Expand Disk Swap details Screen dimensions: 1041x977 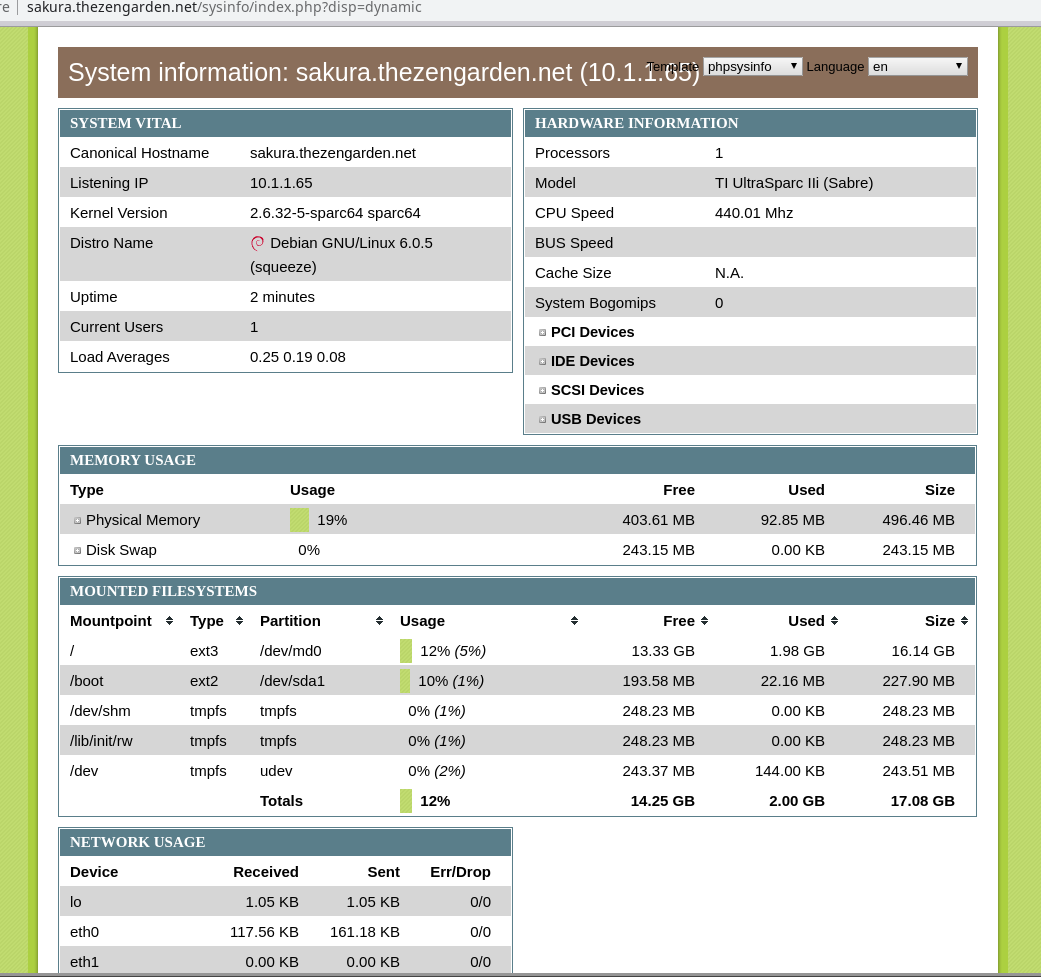click(78, 551)
